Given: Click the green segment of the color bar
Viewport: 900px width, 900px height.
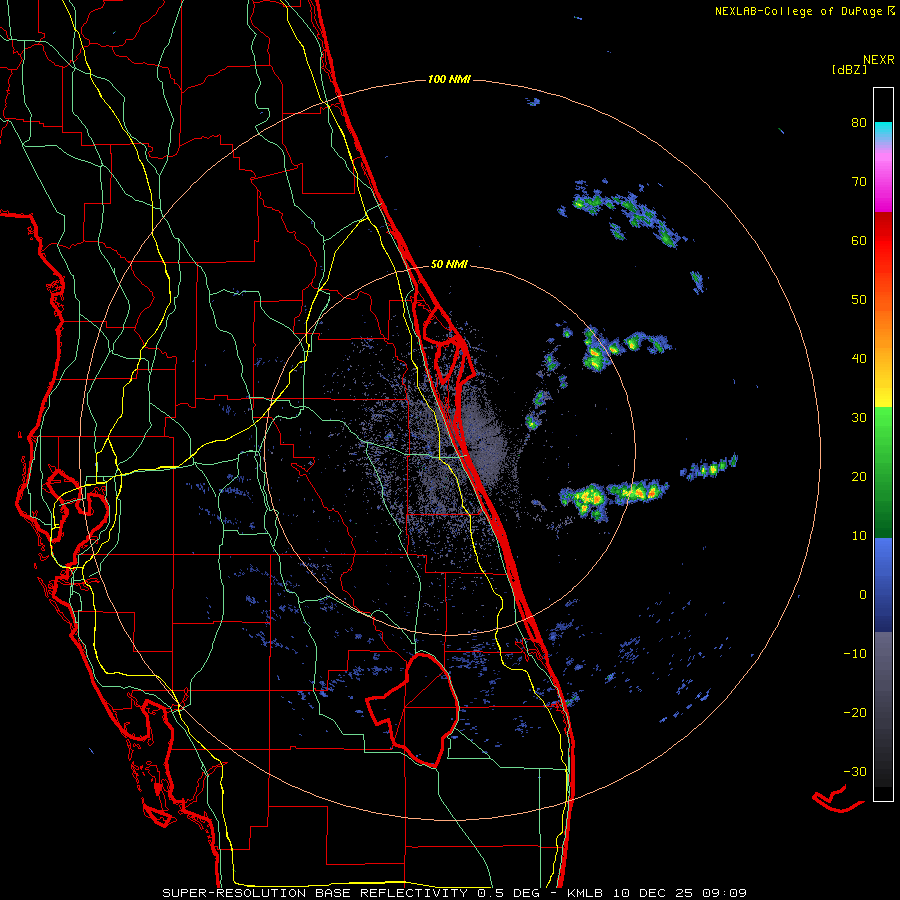Looking at the screenshot, I should tap(883, 472).
